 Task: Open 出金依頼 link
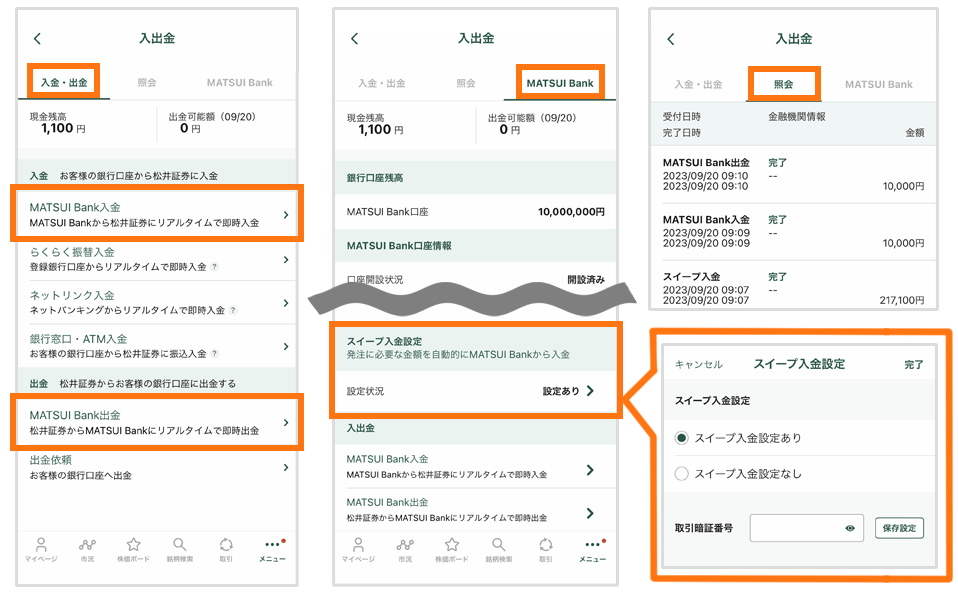coord(51,459)
